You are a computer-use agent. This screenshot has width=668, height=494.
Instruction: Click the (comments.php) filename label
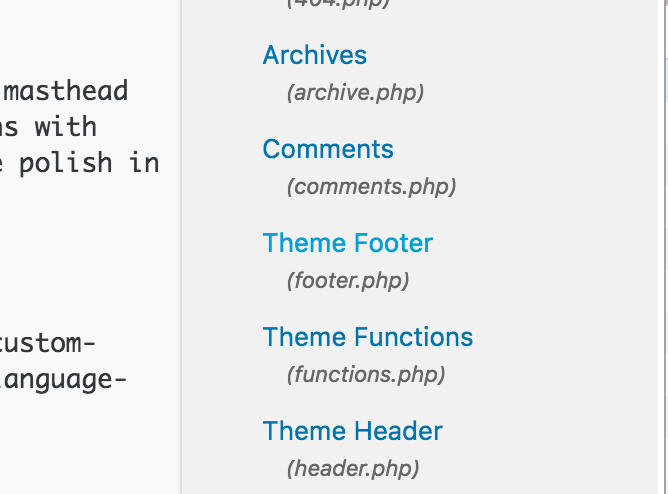pyautogui.click(x=371, y=187)
